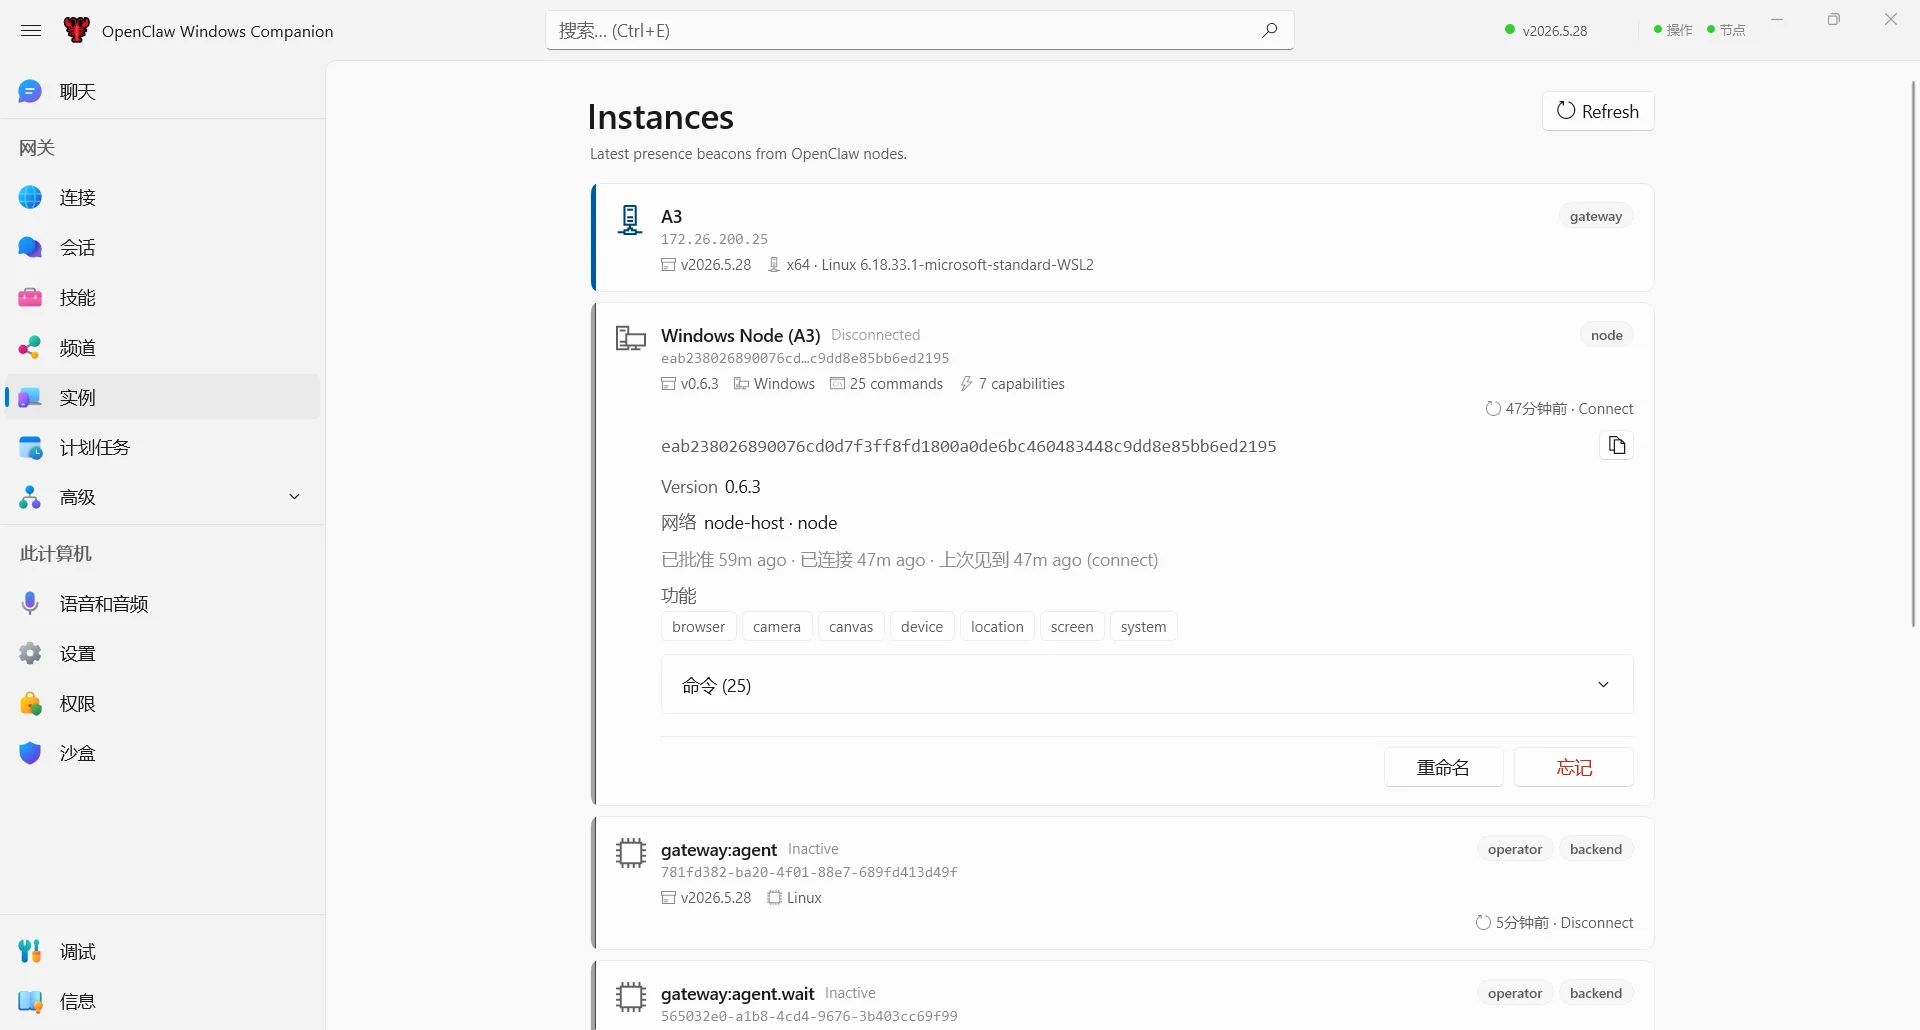
Task: Click the backend tag on gateway:agent
Action: click(x=1596, y=850)
